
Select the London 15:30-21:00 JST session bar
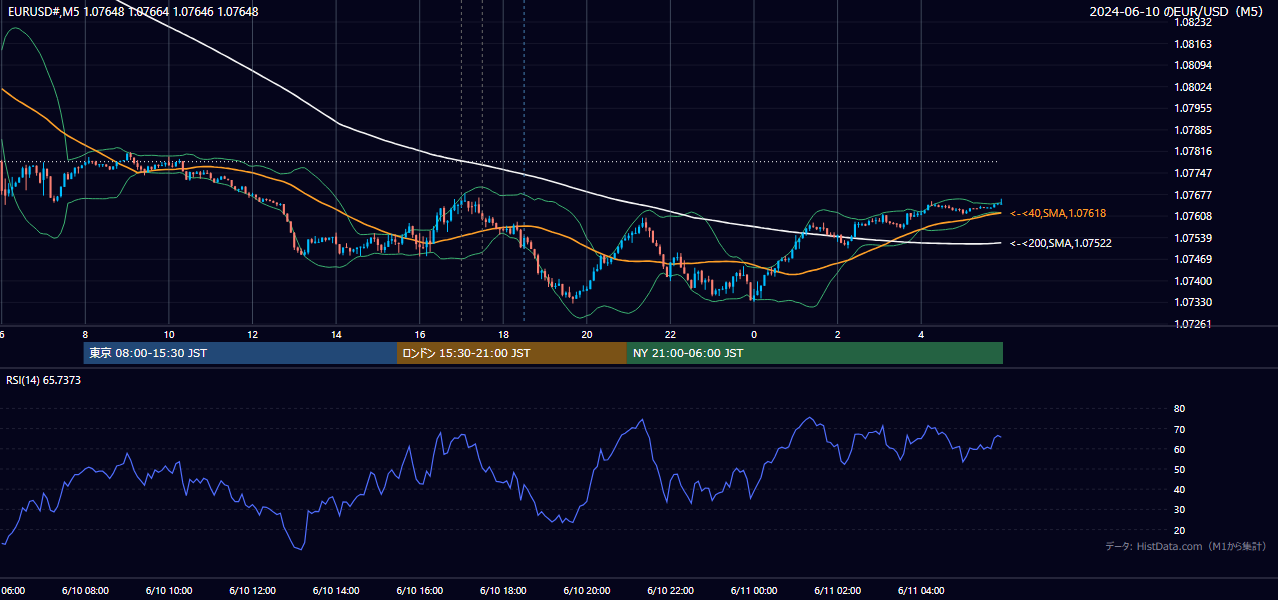(512, 353)
